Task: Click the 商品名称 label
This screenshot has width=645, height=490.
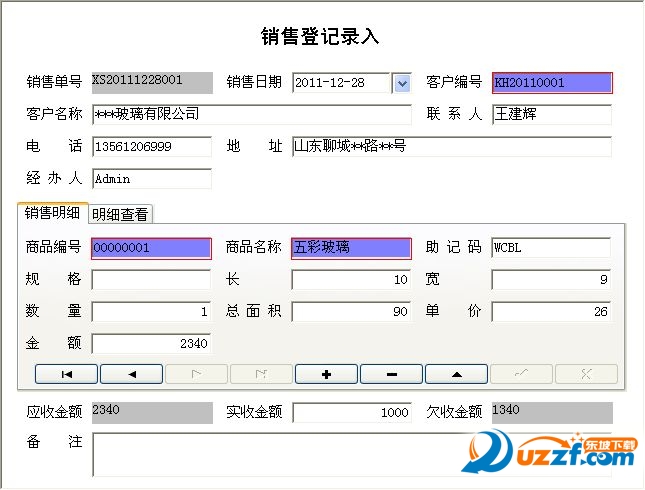Action: pos(254,247)
